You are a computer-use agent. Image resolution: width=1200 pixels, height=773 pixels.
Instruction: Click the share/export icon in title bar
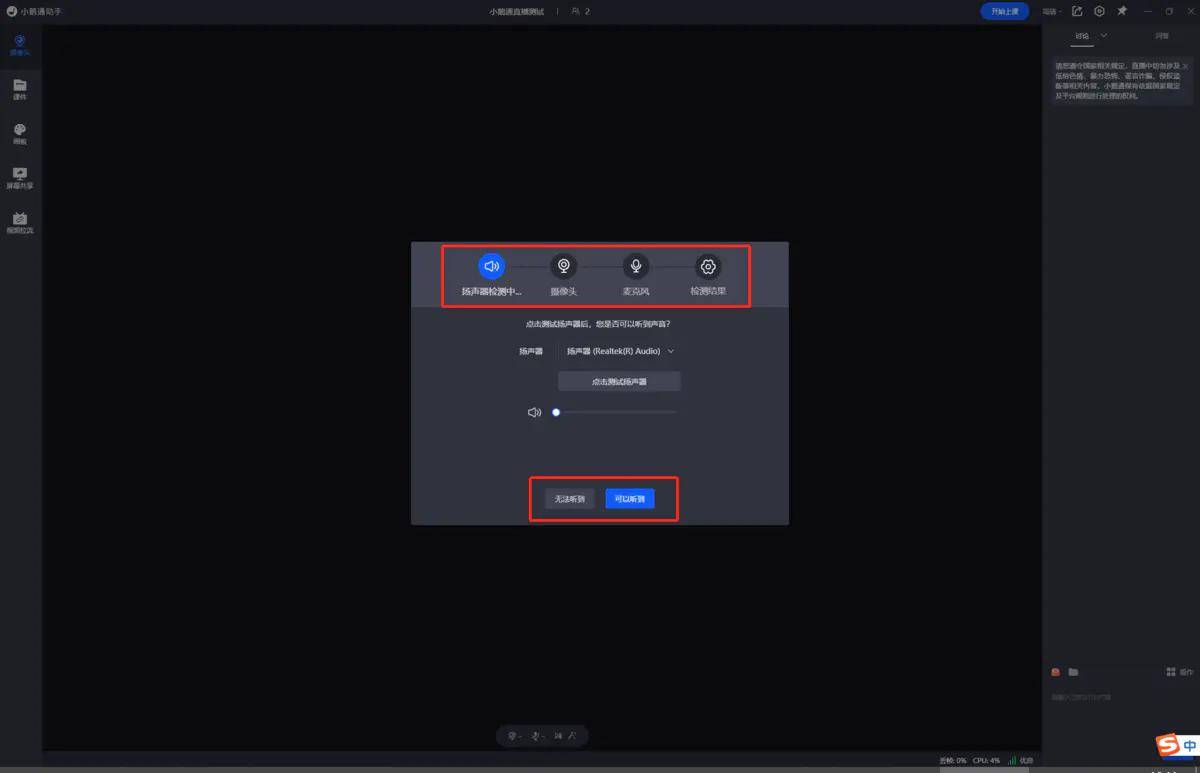click(x=1077, y=11)
